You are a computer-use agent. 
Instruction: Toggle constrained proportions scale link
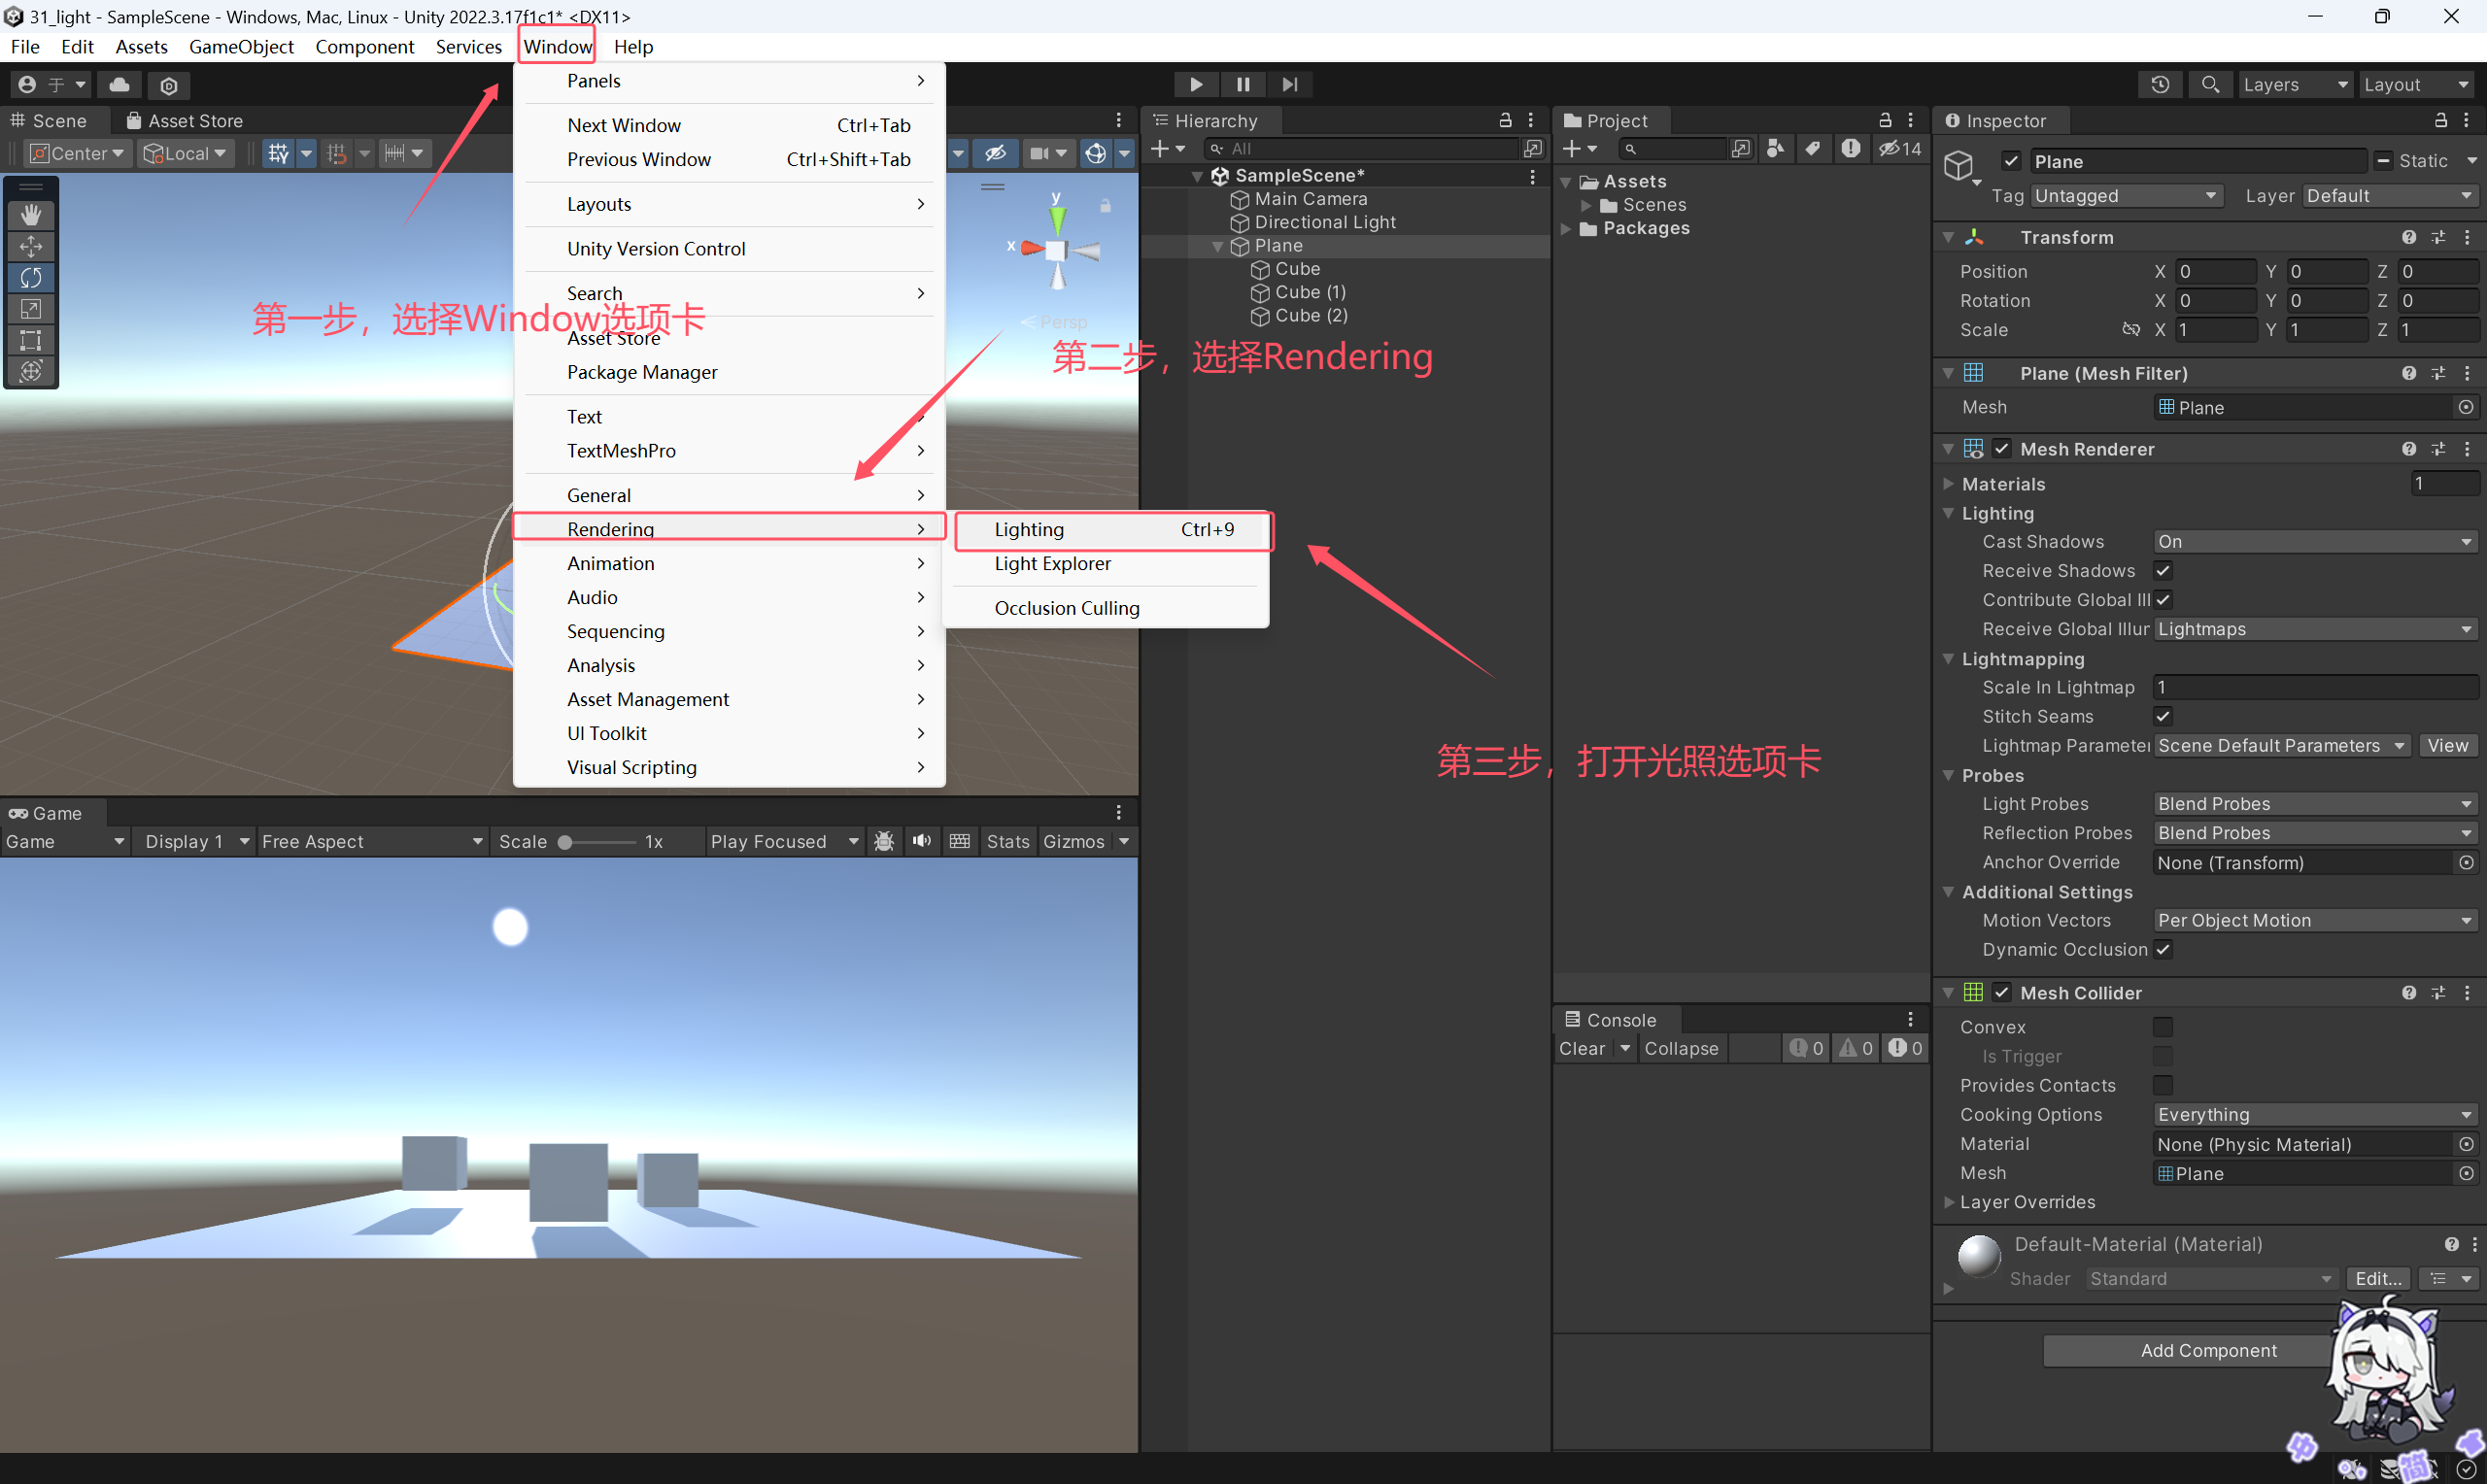pos(2131,329)
